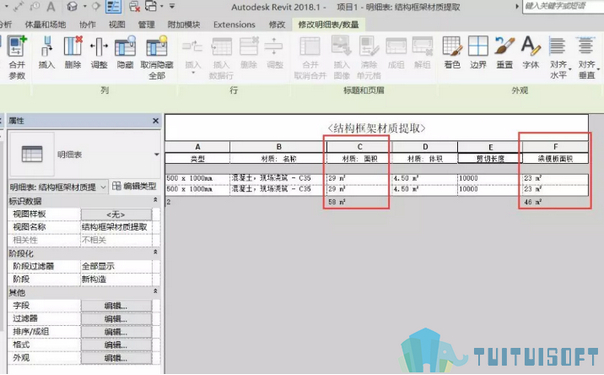Click 取消隐藏全部 unhide all columns icon
The width and height of the screenshot is (604, 375).
(x=157, y=46)
